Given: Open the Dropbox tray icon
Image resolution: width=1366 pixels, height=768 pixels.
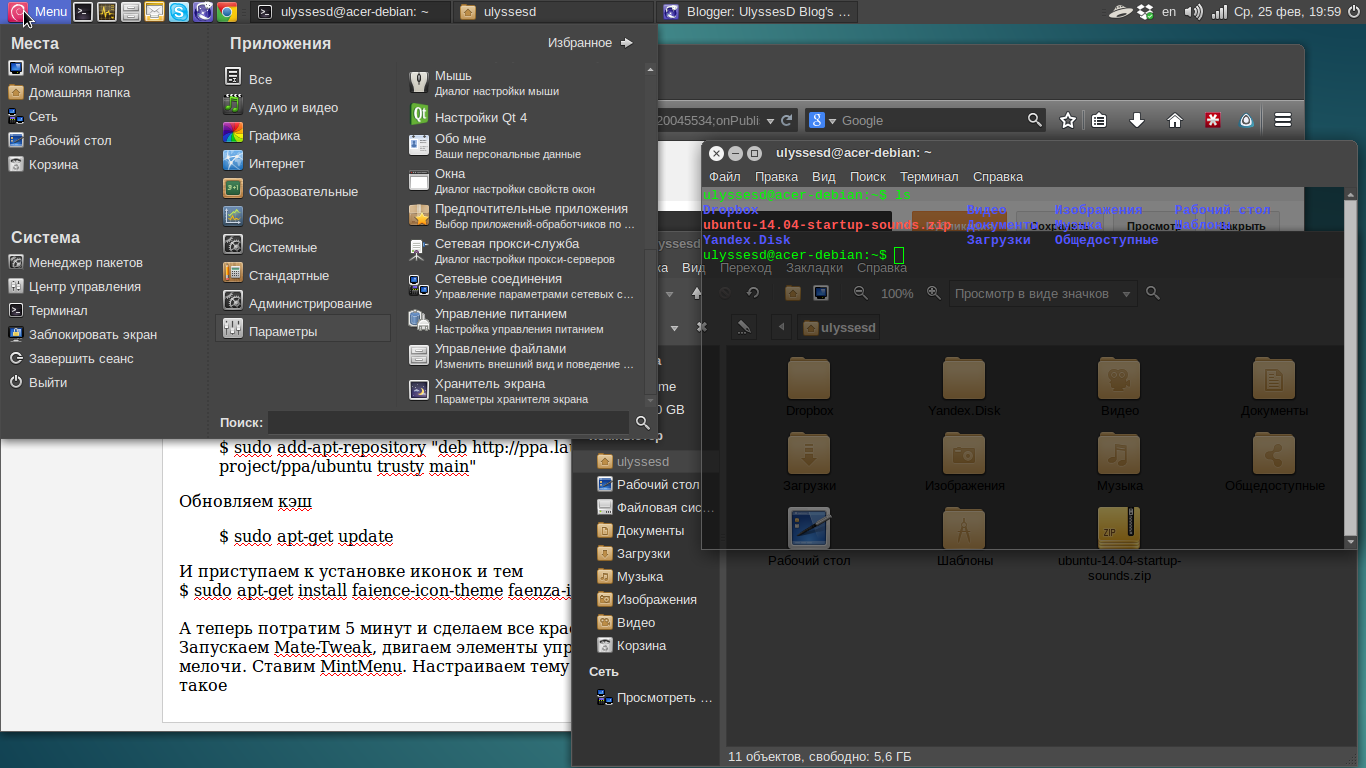Looking at the screenshot, I should coord(1145,12).
